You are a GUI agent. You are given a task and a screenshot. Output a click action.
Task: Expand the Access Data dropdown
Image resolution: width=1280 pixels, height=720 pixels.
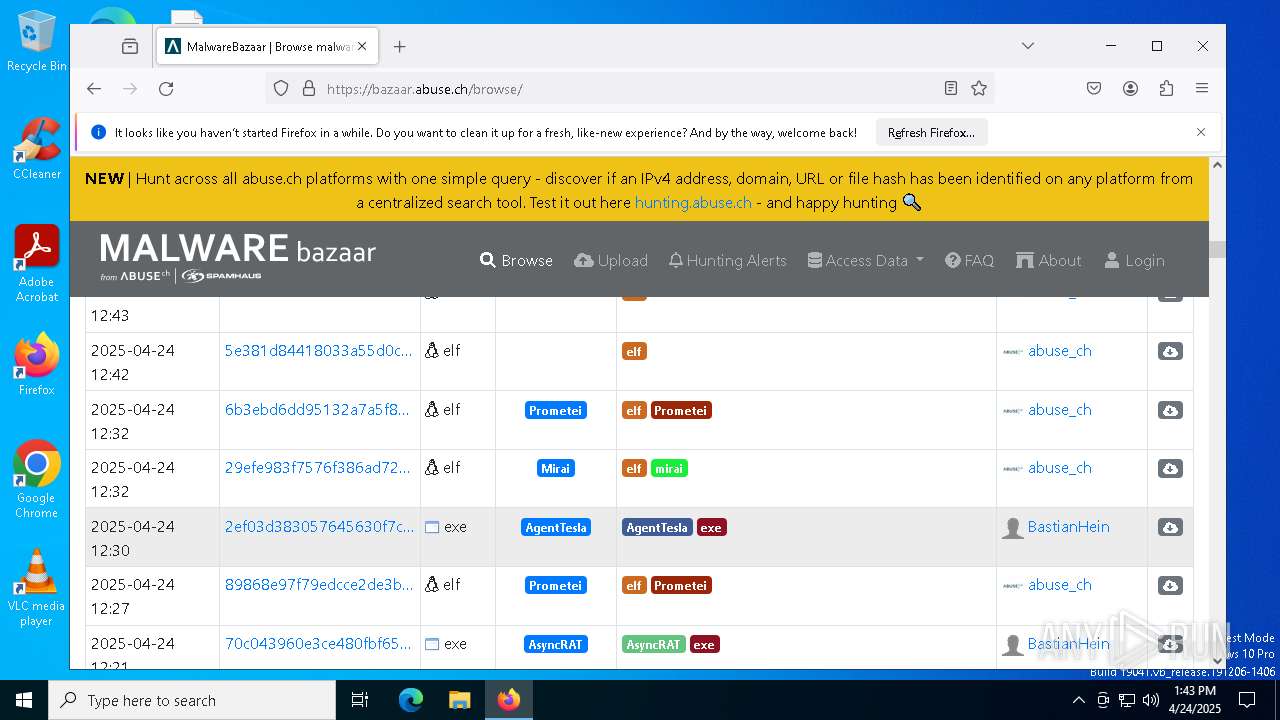865,260
